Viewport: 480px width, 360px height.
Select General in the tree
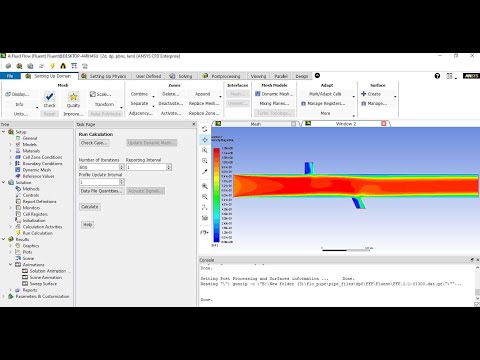coord(30,138)
